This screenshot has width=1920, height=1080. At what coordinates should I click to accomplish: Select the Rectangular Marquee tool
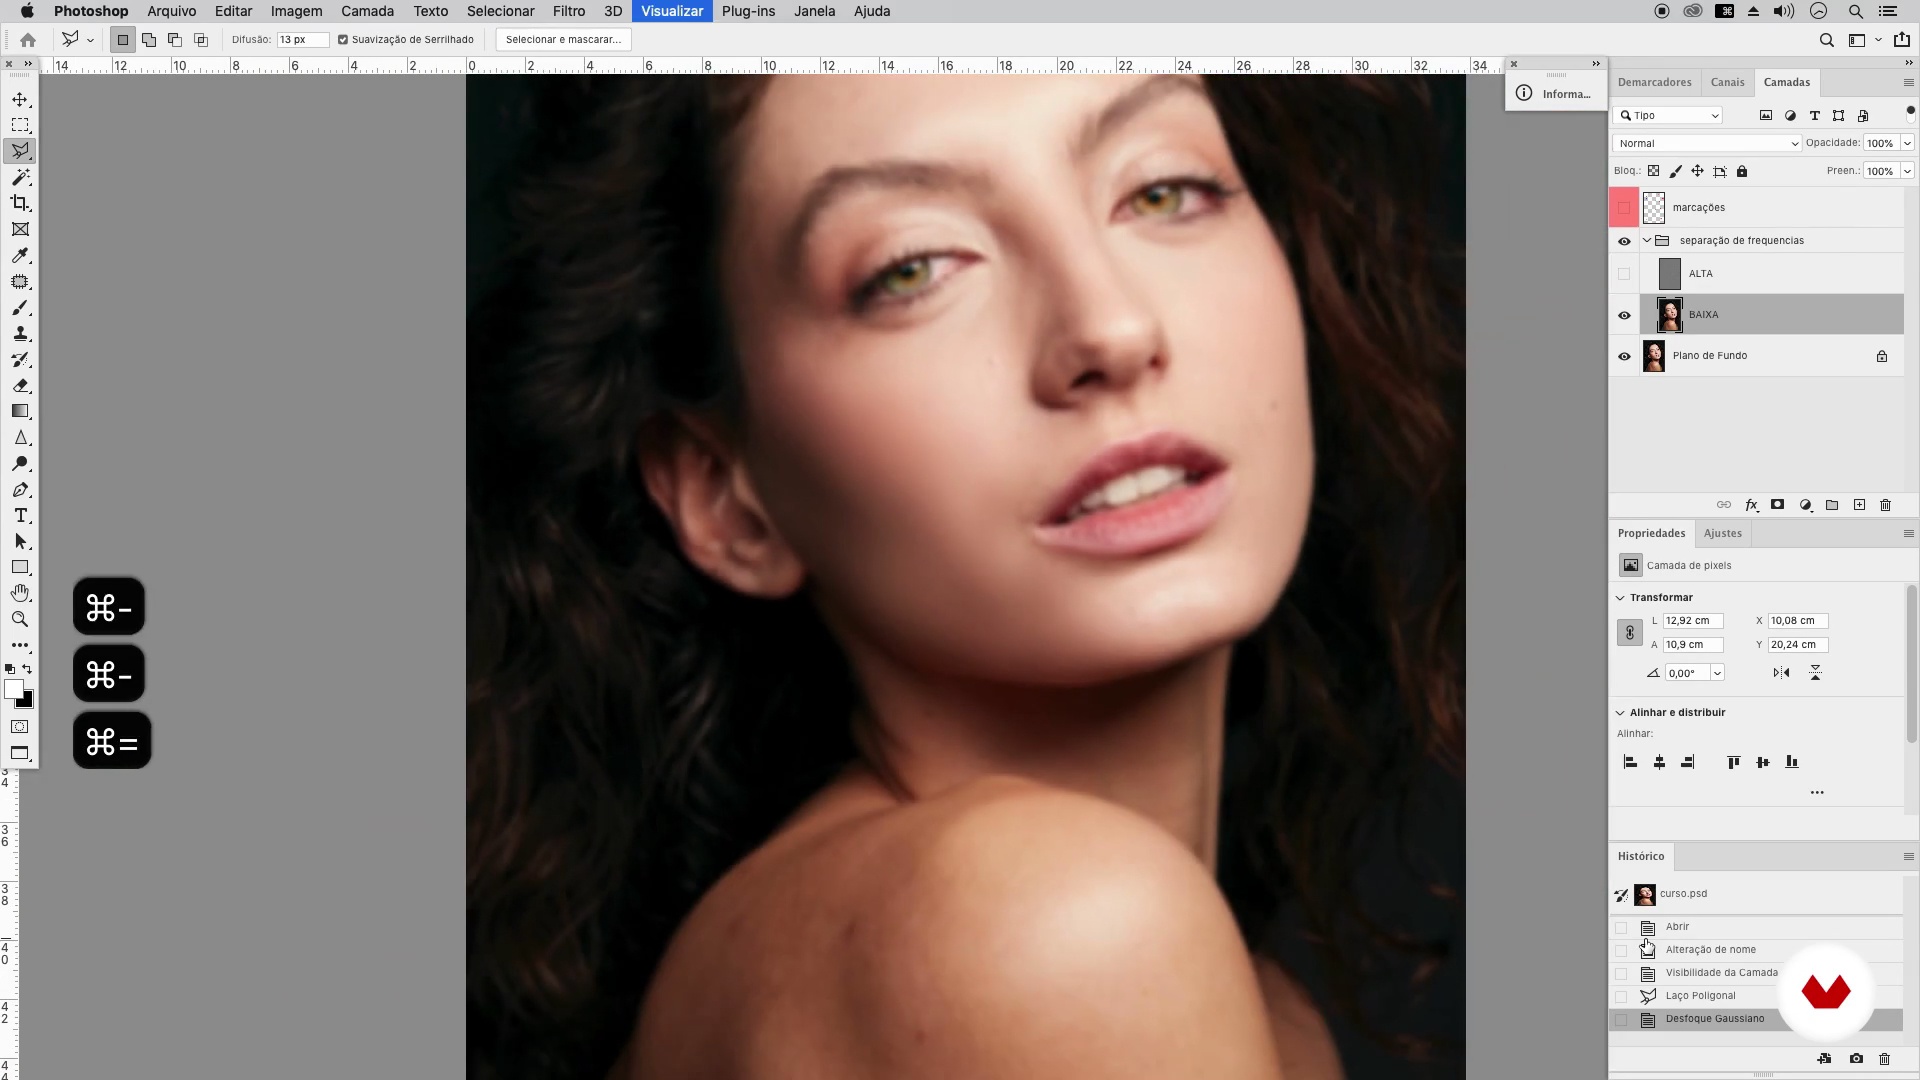click(x=20, y=125)
